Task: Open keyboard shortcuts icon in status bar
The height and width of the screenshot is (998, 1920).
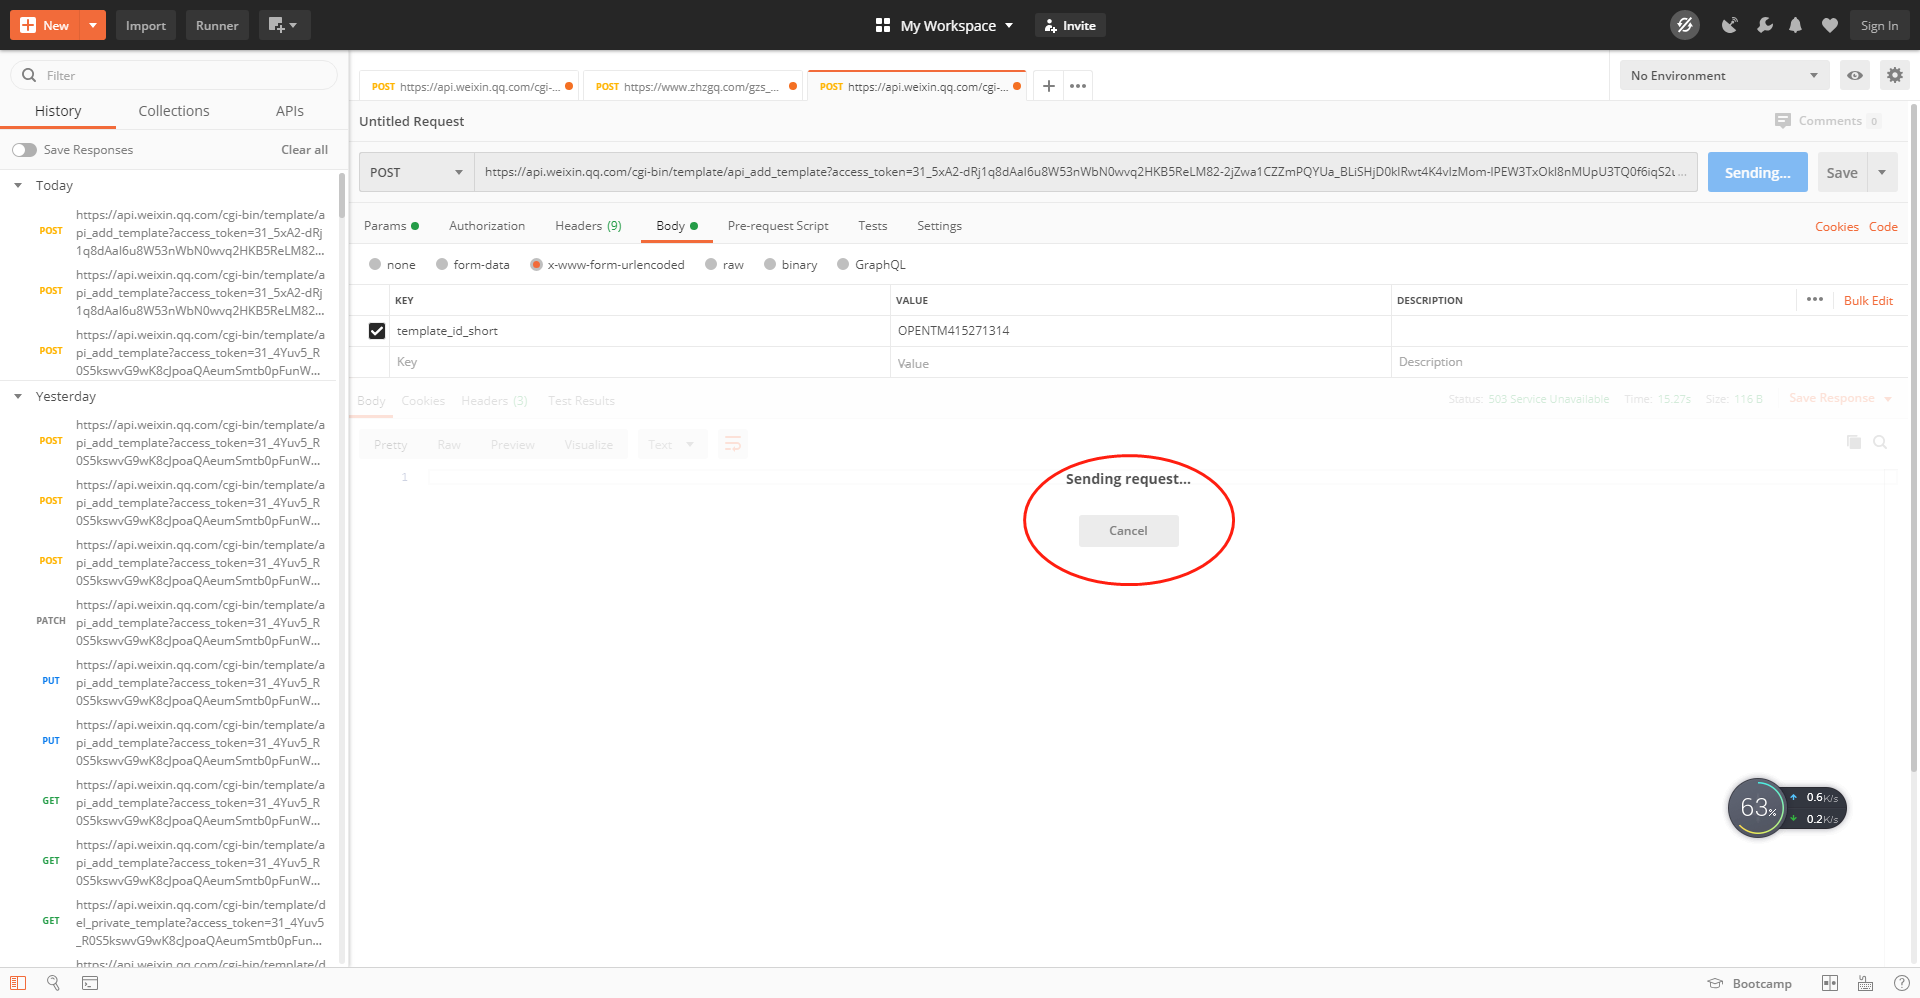Action: click(1866, 983)
